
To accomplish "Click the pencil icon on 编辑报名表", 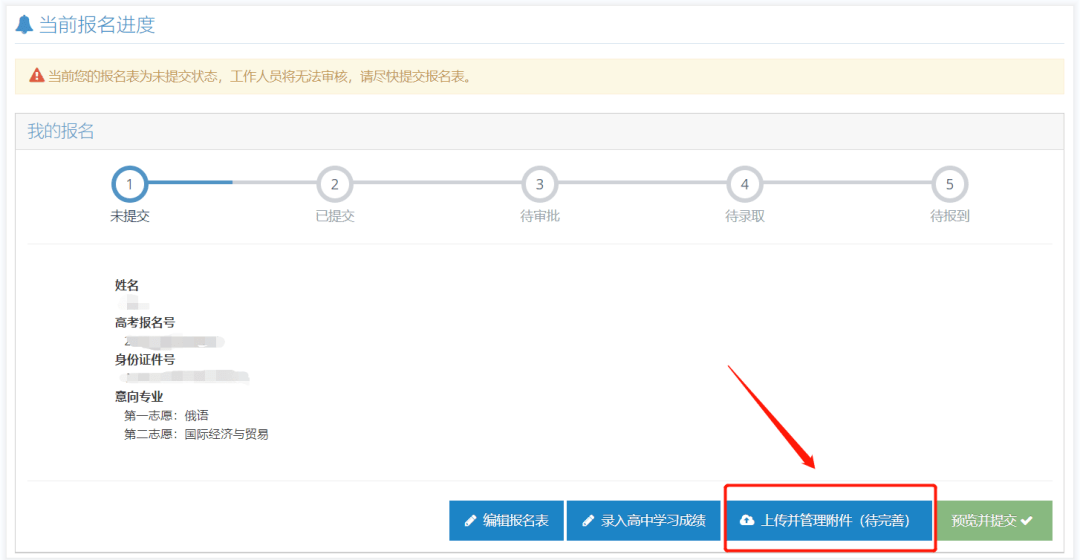I will [470, 521].
